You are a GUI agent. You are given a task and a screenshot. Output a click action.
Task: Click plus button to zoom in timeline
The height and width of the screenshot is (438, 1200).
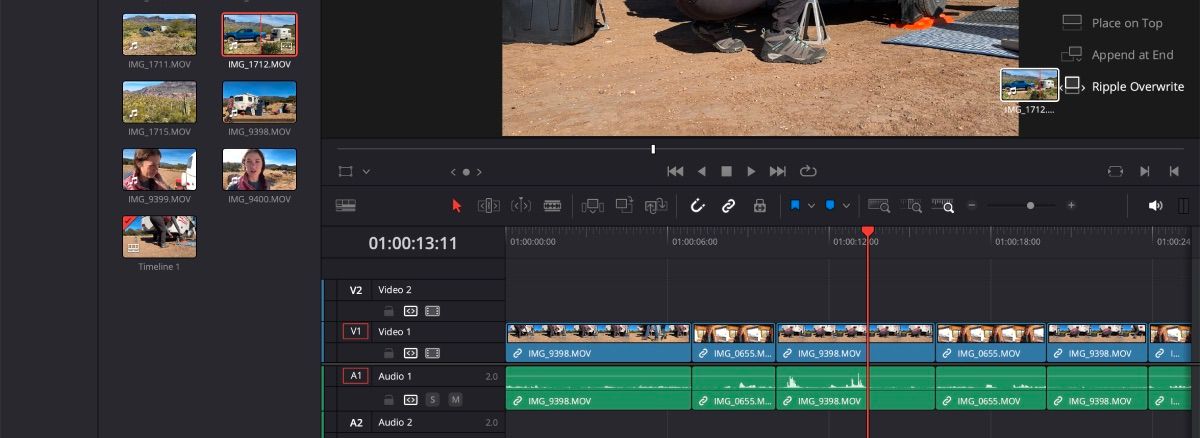pyautogui.click(x=1071, y=205)
